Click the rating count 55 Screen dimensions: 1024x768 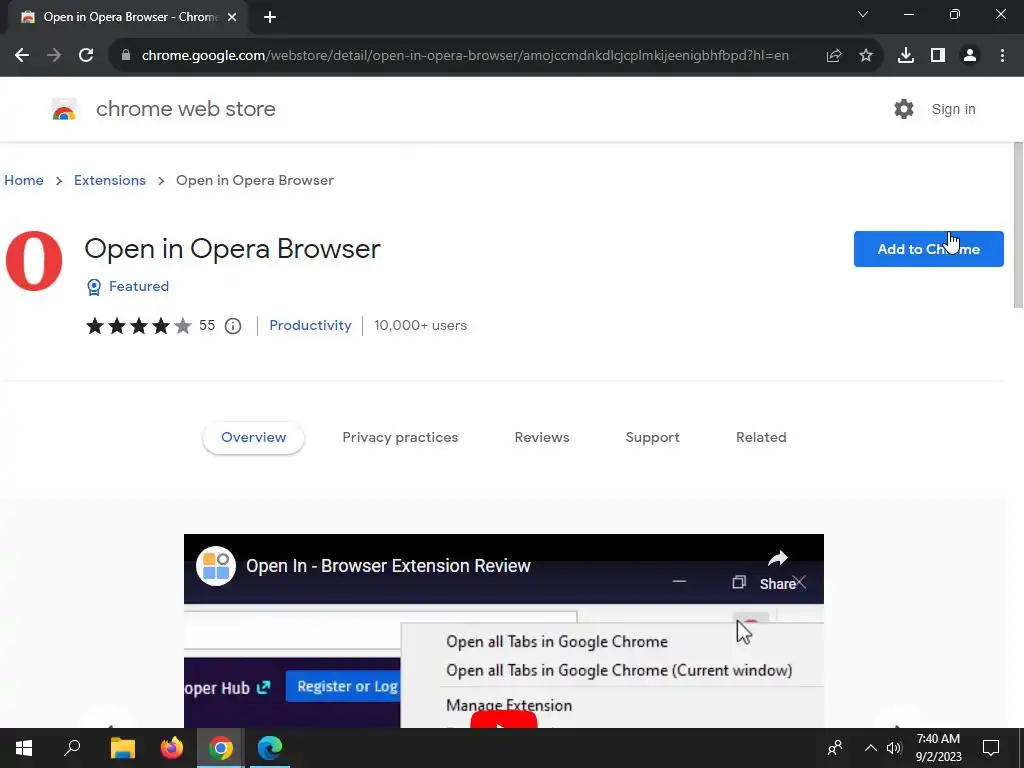coord(207,325)
